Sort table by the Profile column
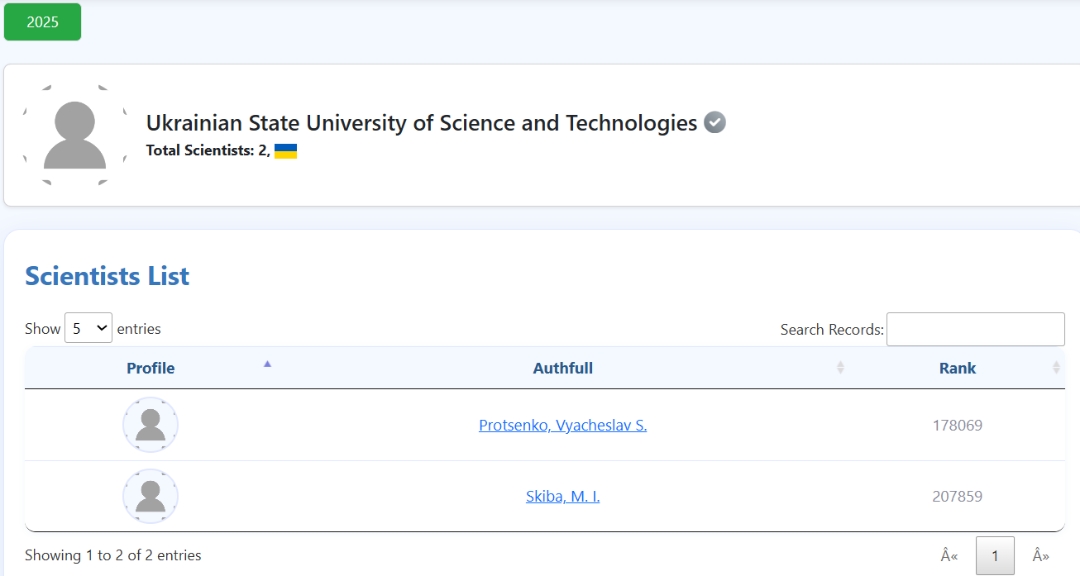This screenshot has width=1080, height=576. (150, 368)
